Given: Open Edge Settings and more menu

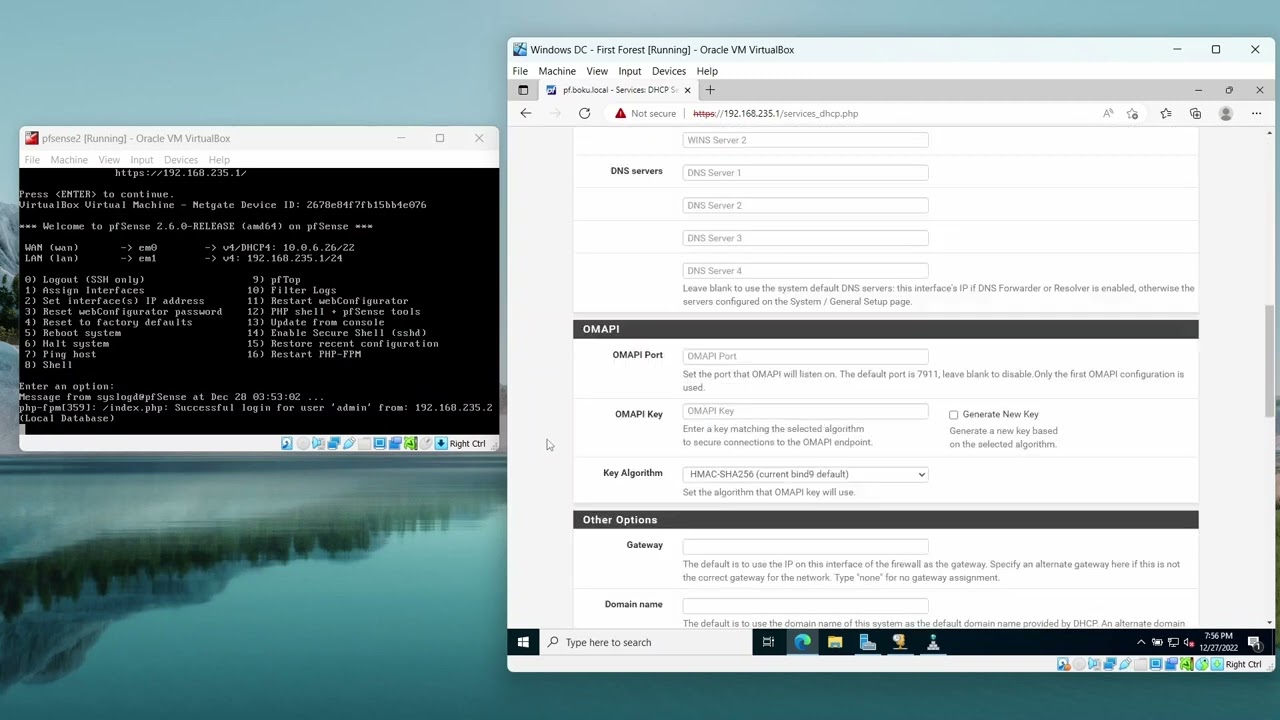Looking at the screenshot, I should pyautogui.click(x=1257, y=113).
